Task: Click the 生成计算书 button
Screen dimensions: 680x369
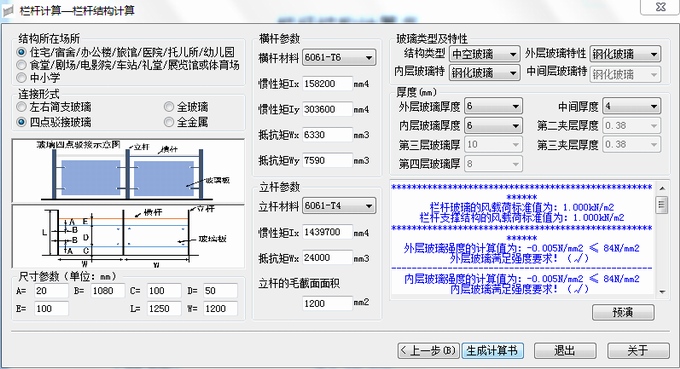Action: pos(492,350)
